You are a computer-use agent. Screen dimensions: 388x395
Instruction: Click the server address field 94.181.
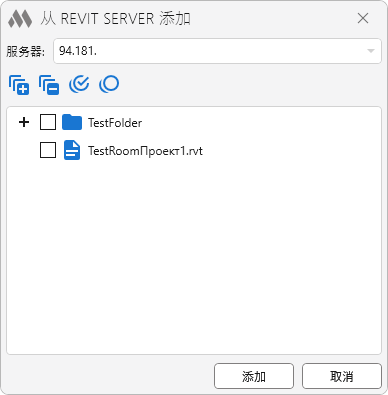217,51
